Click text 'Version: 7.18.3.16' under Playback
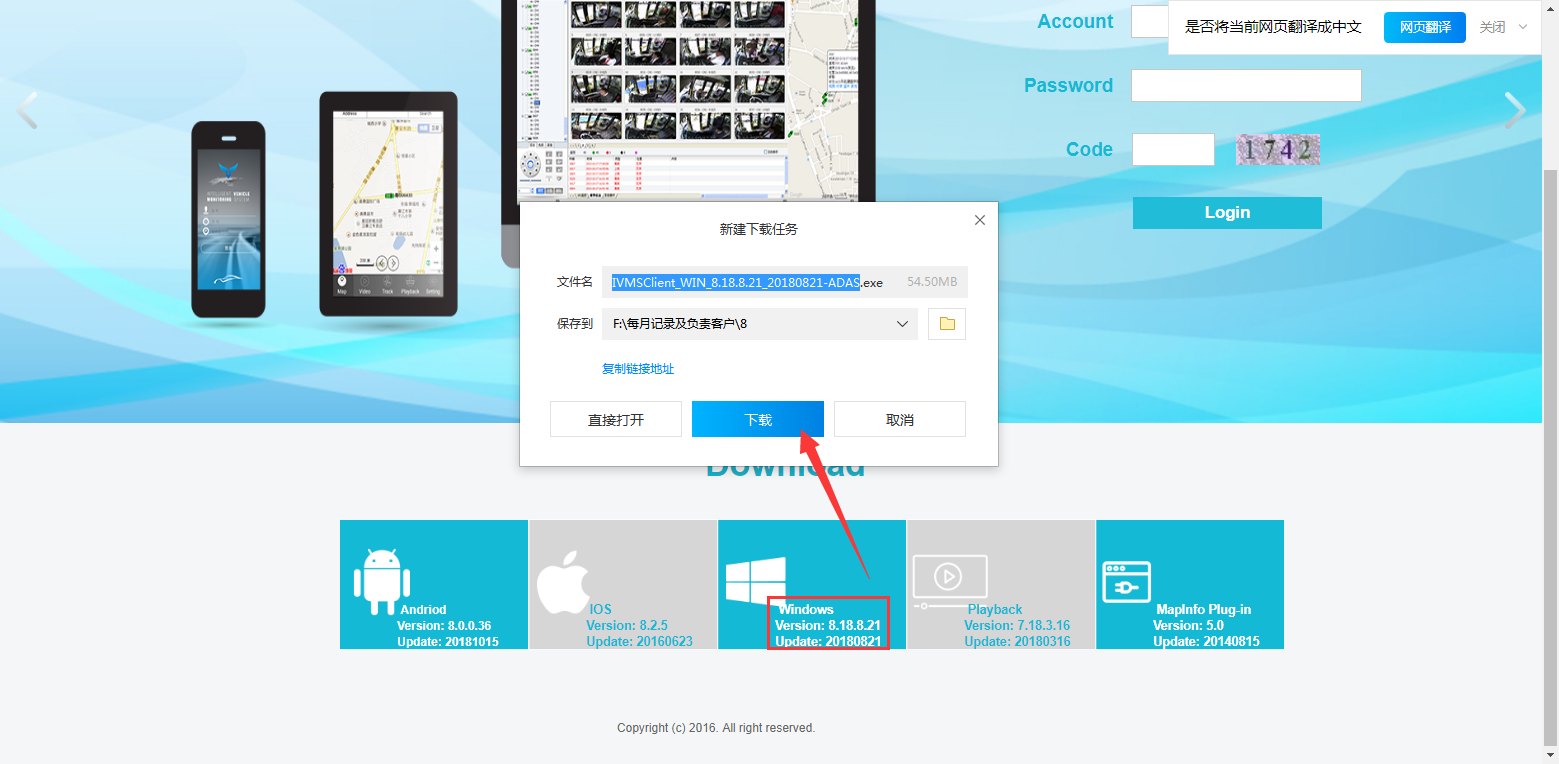 click(1017, 625)
